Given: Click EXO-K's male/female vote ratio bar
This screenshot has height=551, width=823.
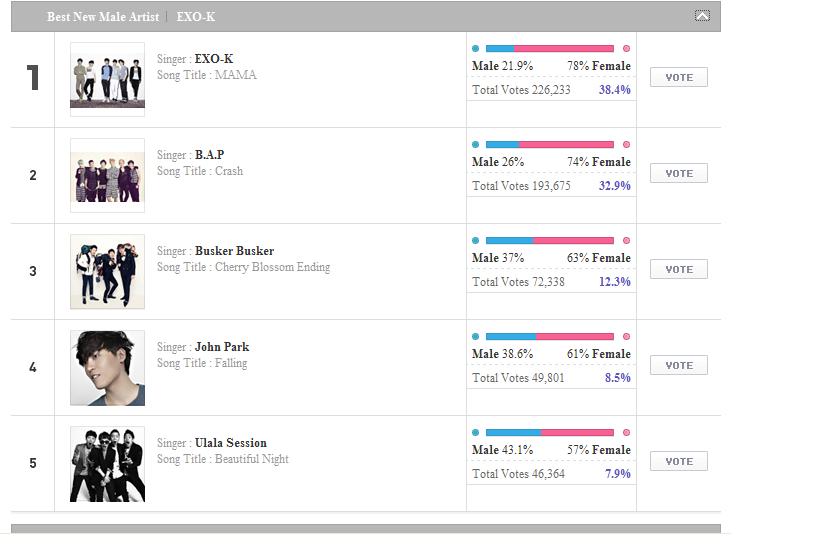Looking at the screenshot, I should pos(550,49).
